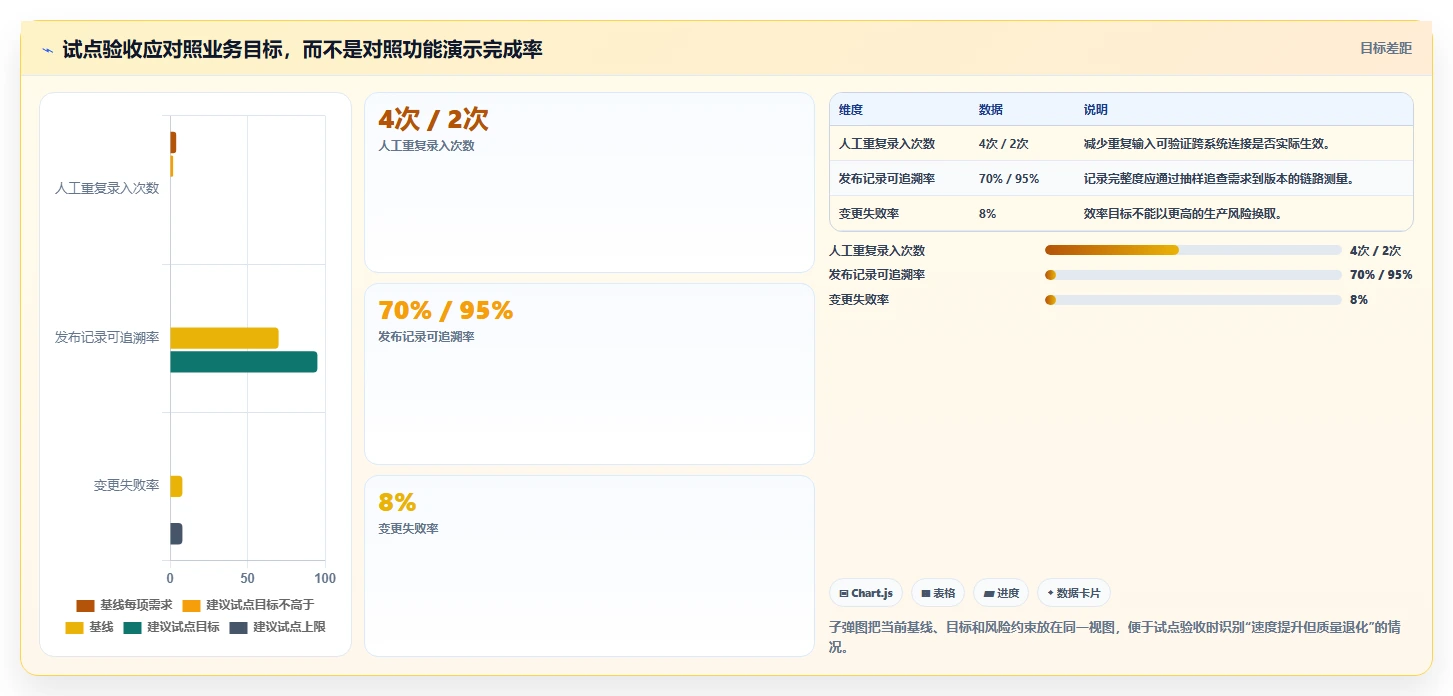The height and width of the screenshot is (696, 1453).
Task: Open the 8% 变更失败率 data card
Action: coord(590,566)
